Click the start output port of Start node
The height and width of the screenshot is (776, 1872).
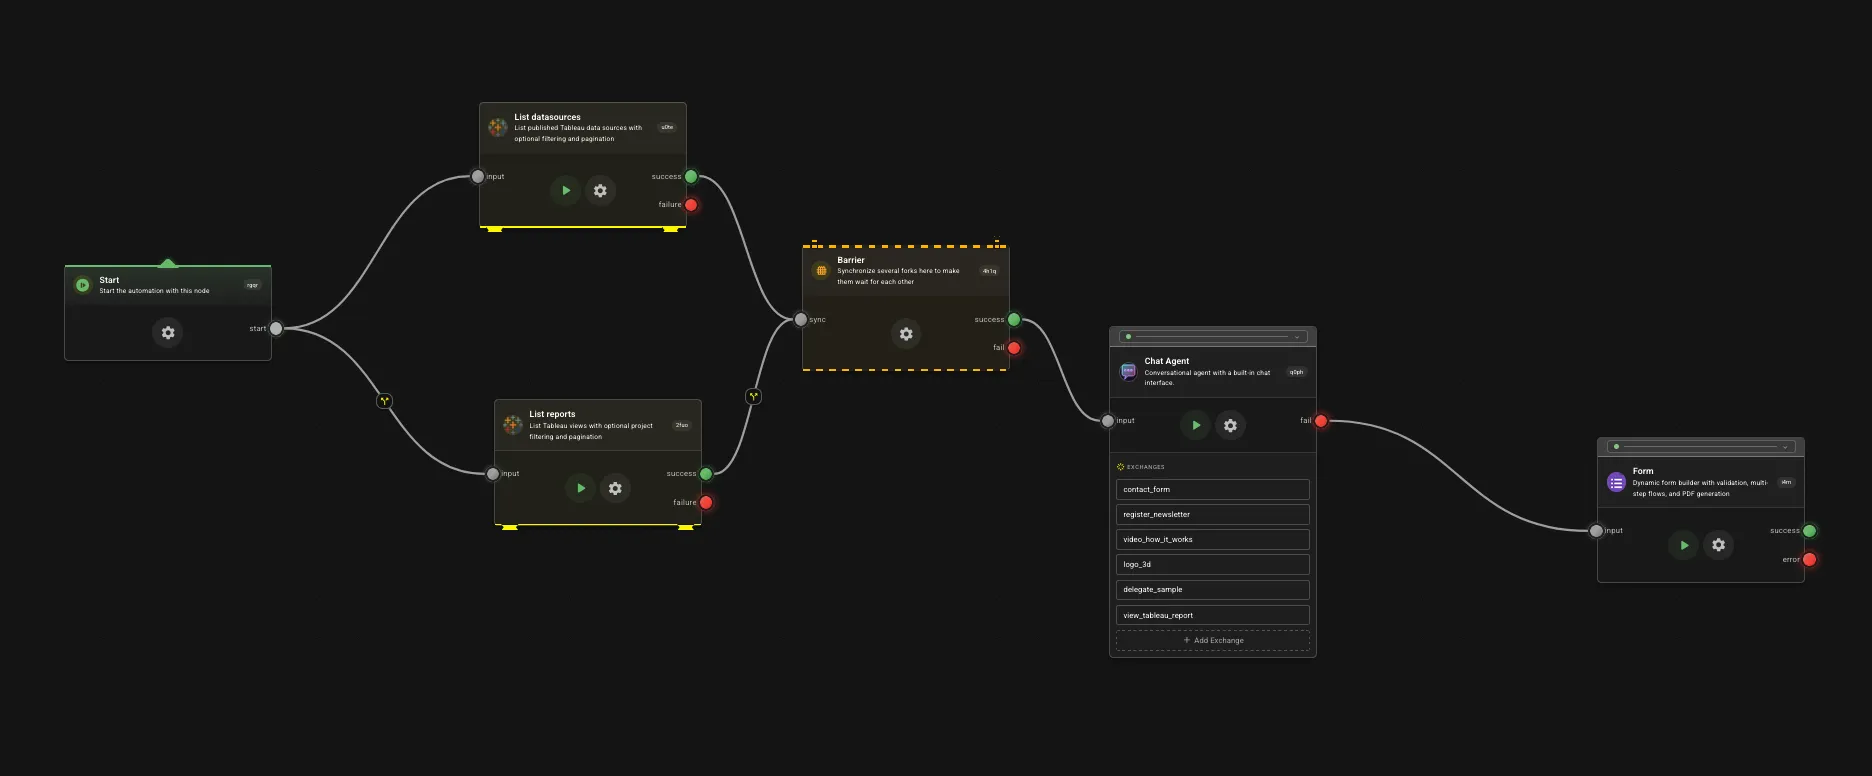(276, 328)
